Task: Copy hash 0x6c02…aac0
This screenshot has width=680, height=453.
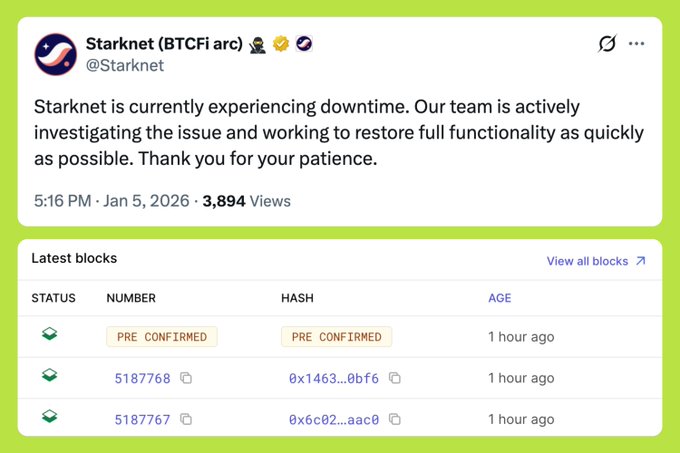Action: coord(395,419)
